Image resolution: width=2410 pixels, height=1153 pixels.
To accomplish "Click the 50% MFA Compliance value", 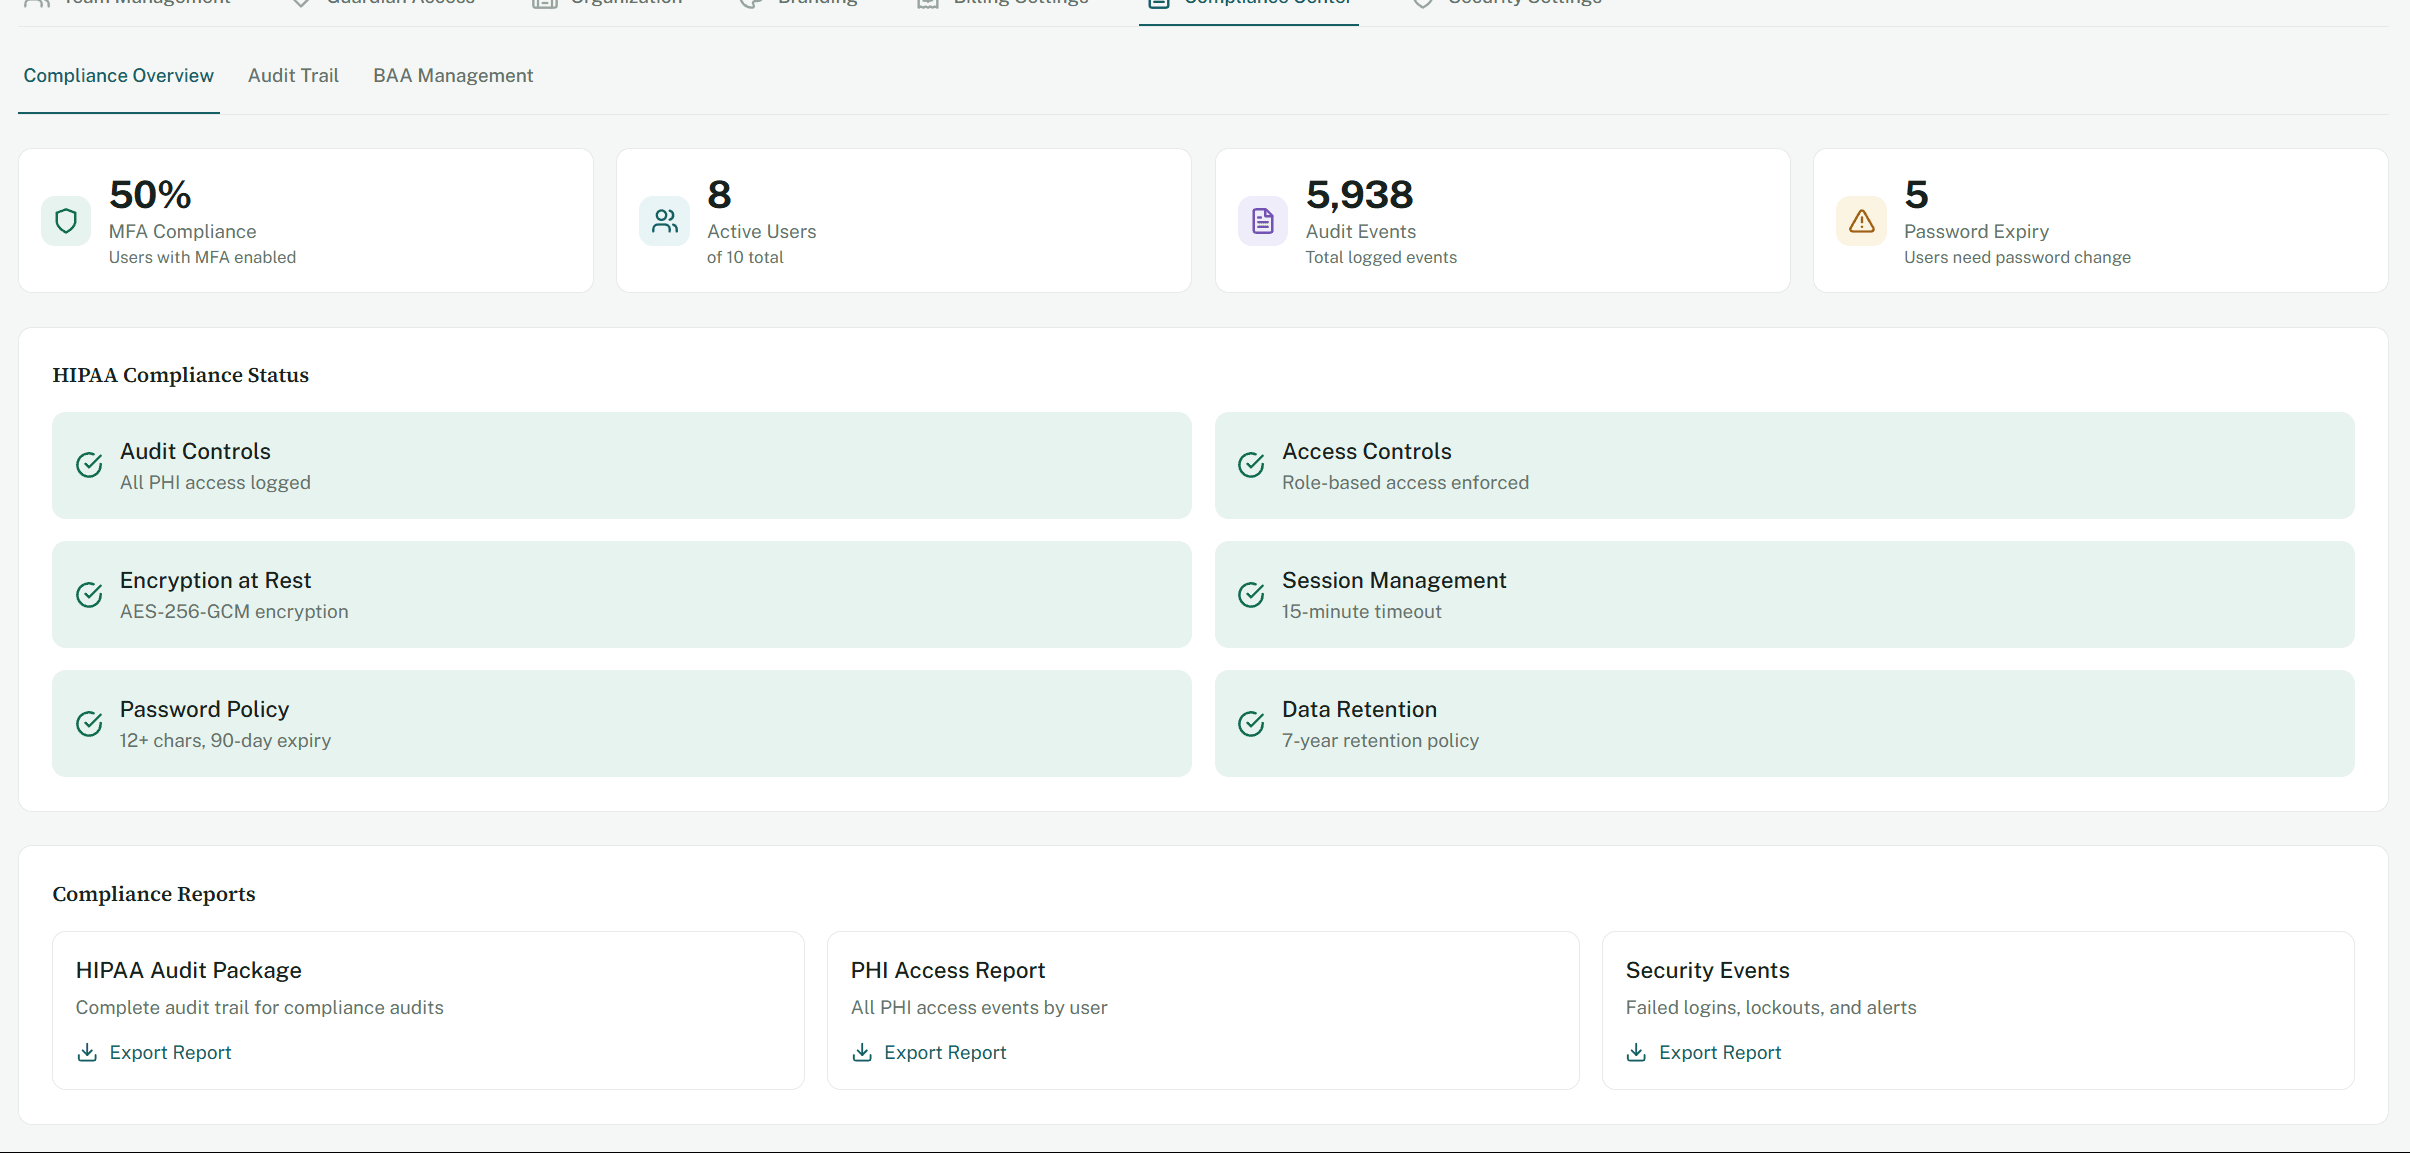I will [150, 195].
